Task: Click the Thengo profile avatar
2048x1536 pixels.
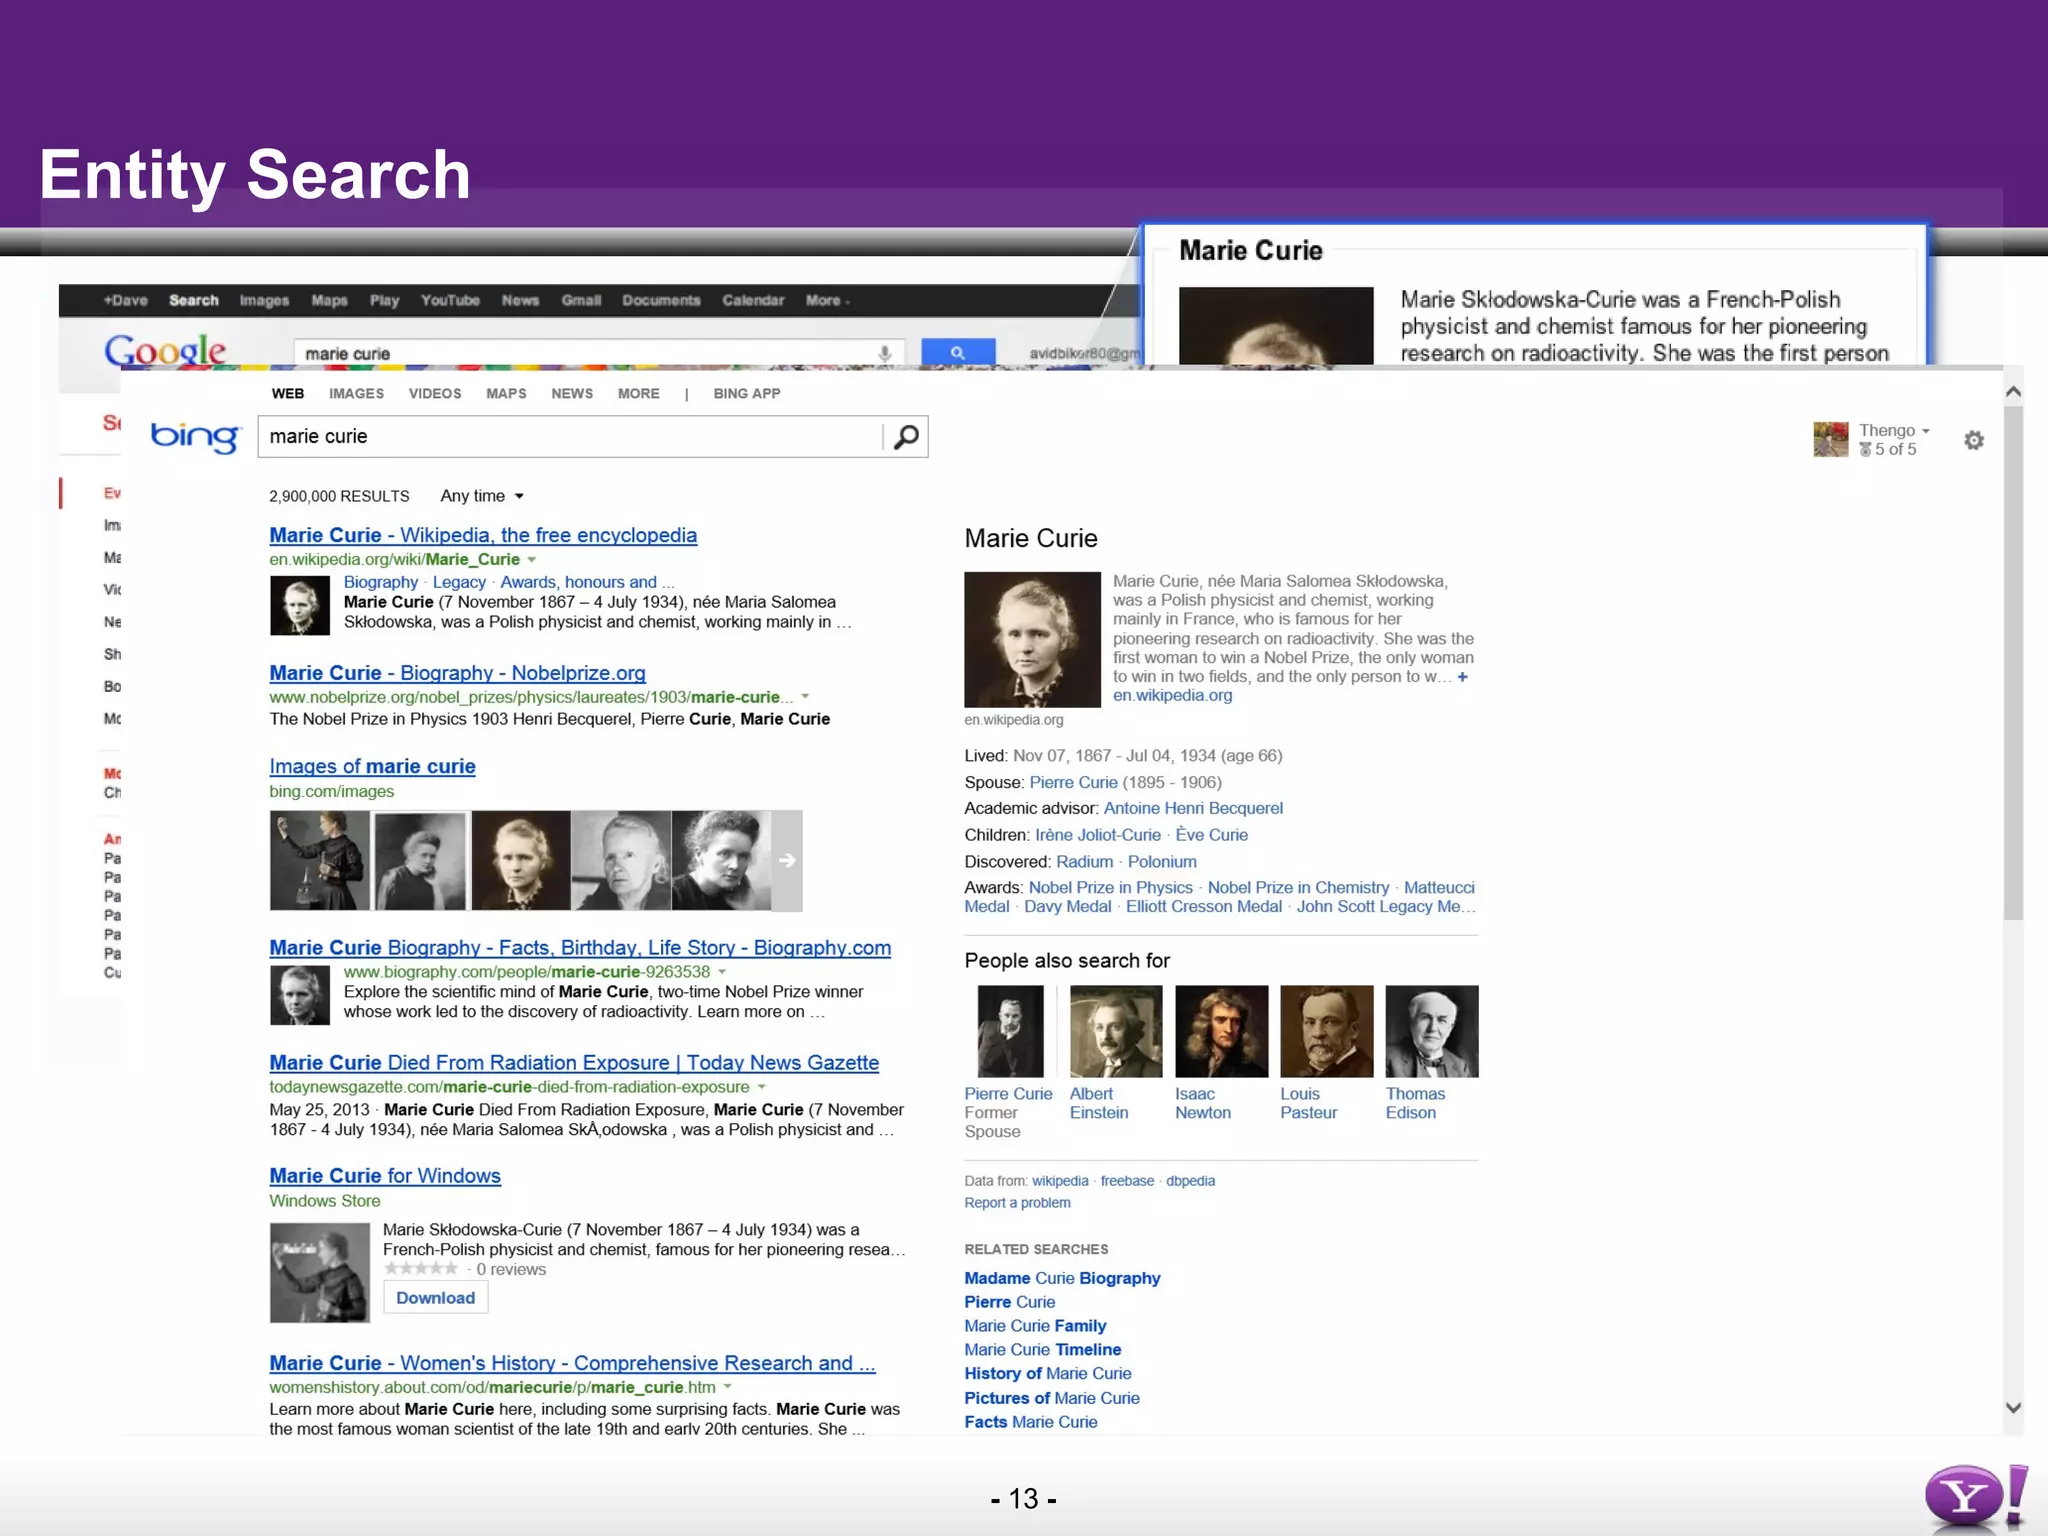Action: point(1830,439)
